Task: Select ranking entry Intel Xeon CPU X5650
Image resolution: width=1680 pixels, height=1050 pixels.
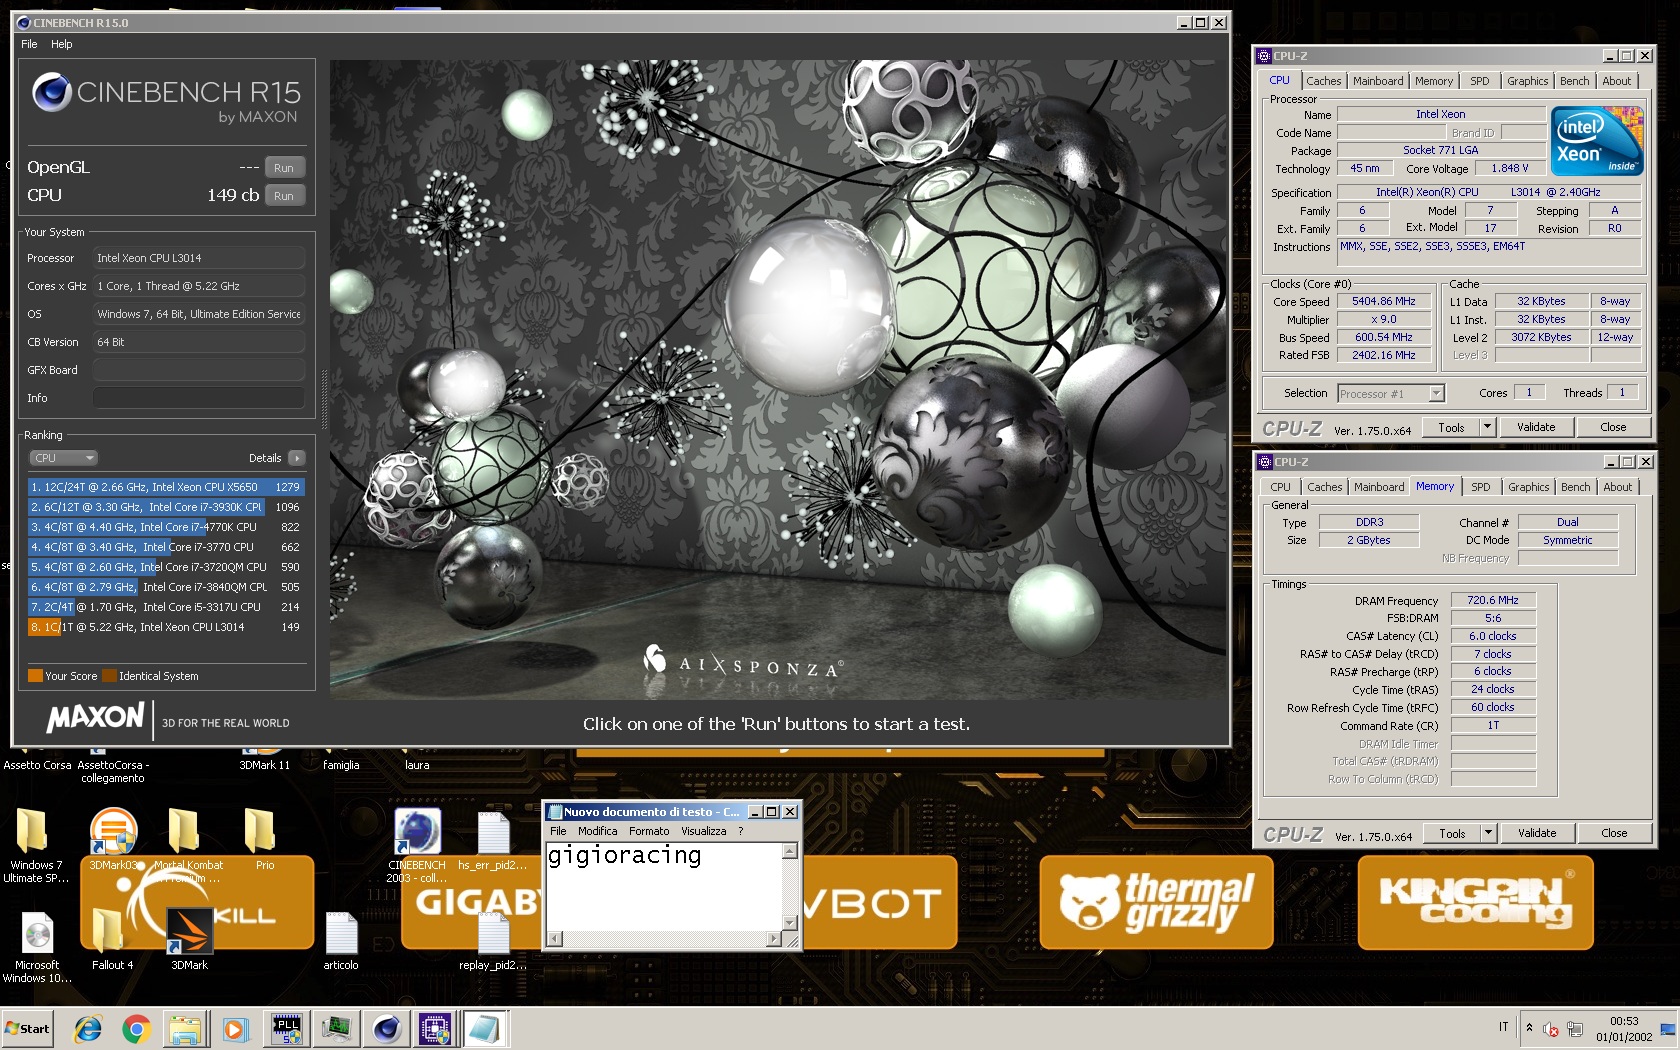Action: click(166, 487)
